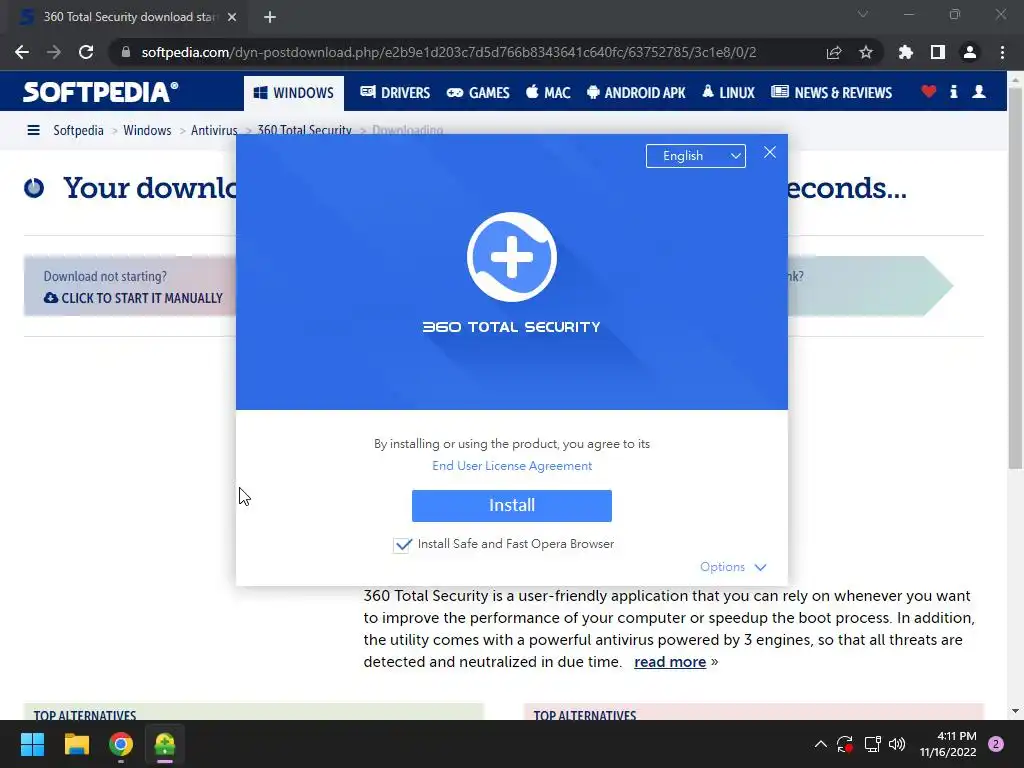The image size is (1024, 768).
Task: Open the Games section
Action: (x=478, y=93)
